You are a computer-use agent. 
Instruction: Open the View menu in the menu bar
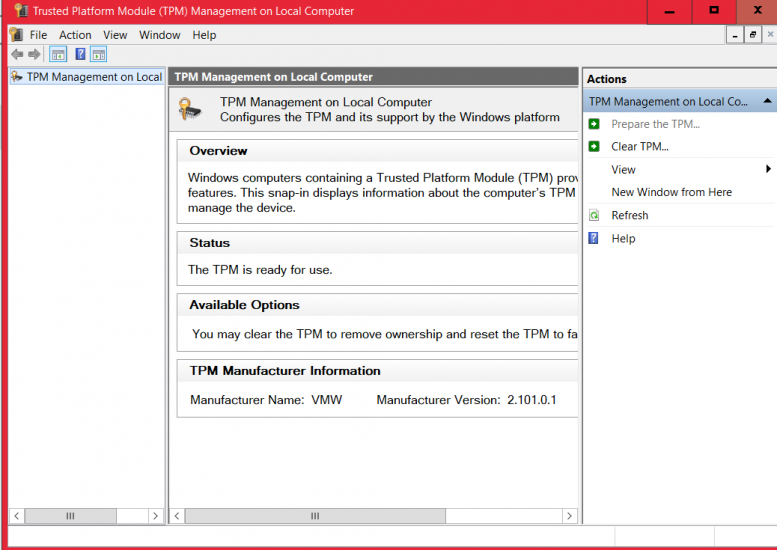click(x=115, y=35)
